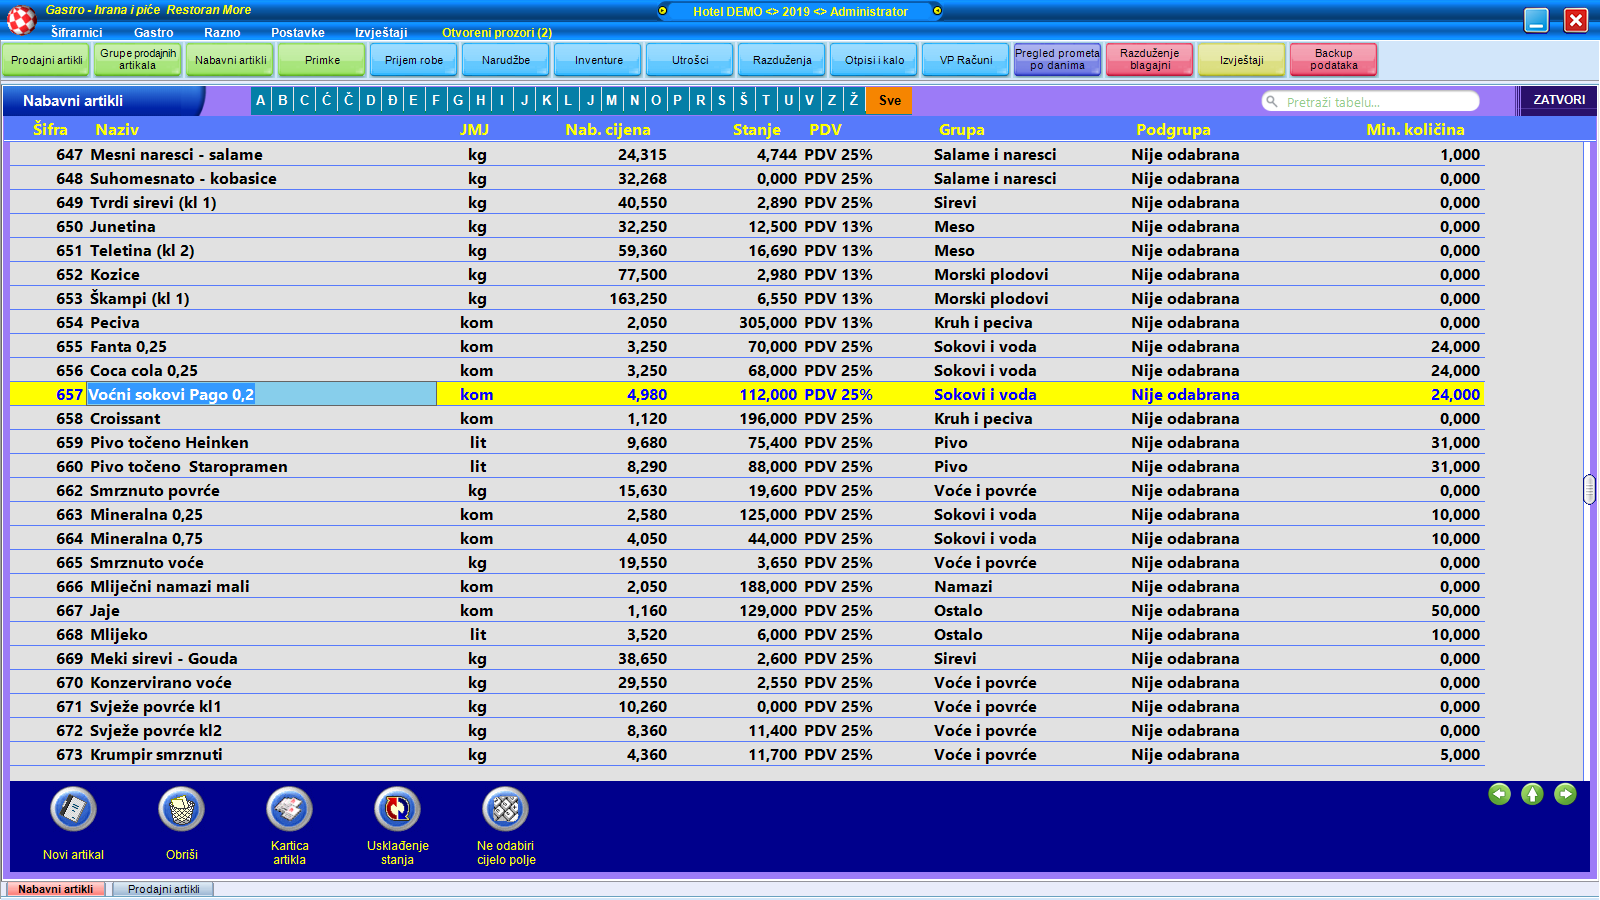Open the Šifrarnici menu
Image resolution: width=1600 pixels, height=900 pixels.
[76, 32]
